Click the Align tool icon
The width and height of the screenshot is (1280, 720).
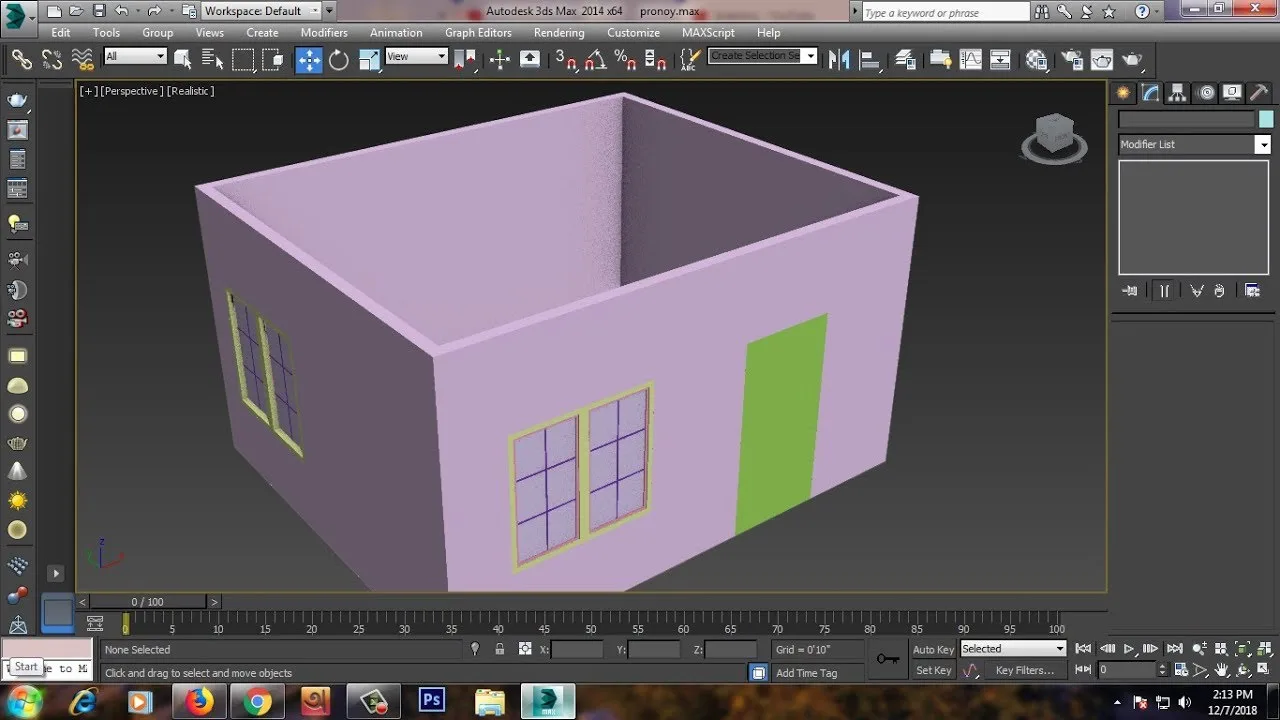(x=868, y=60)
